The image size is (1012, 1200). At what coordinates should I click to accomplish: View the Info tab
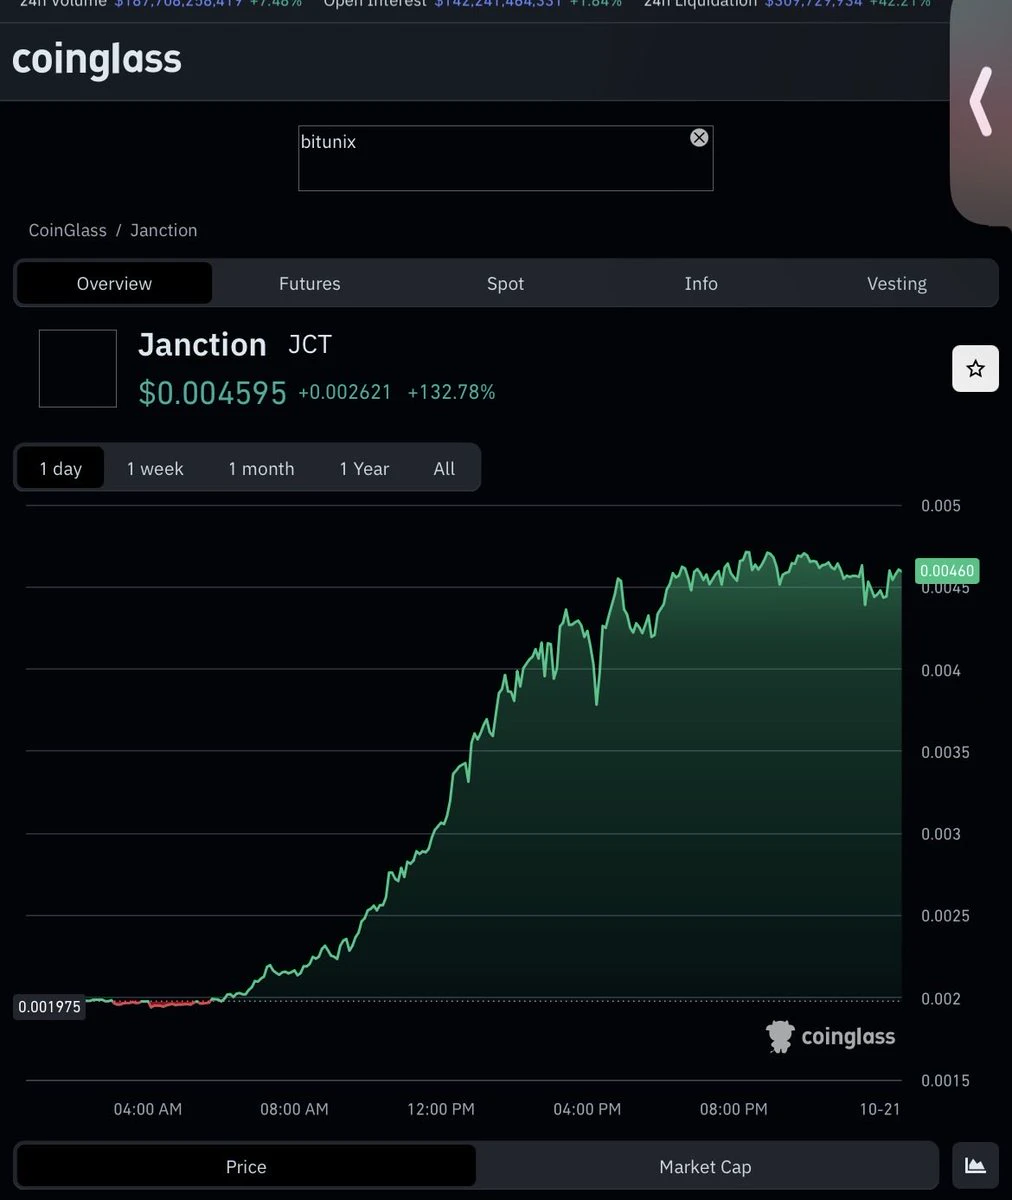(x=701, y=283)
